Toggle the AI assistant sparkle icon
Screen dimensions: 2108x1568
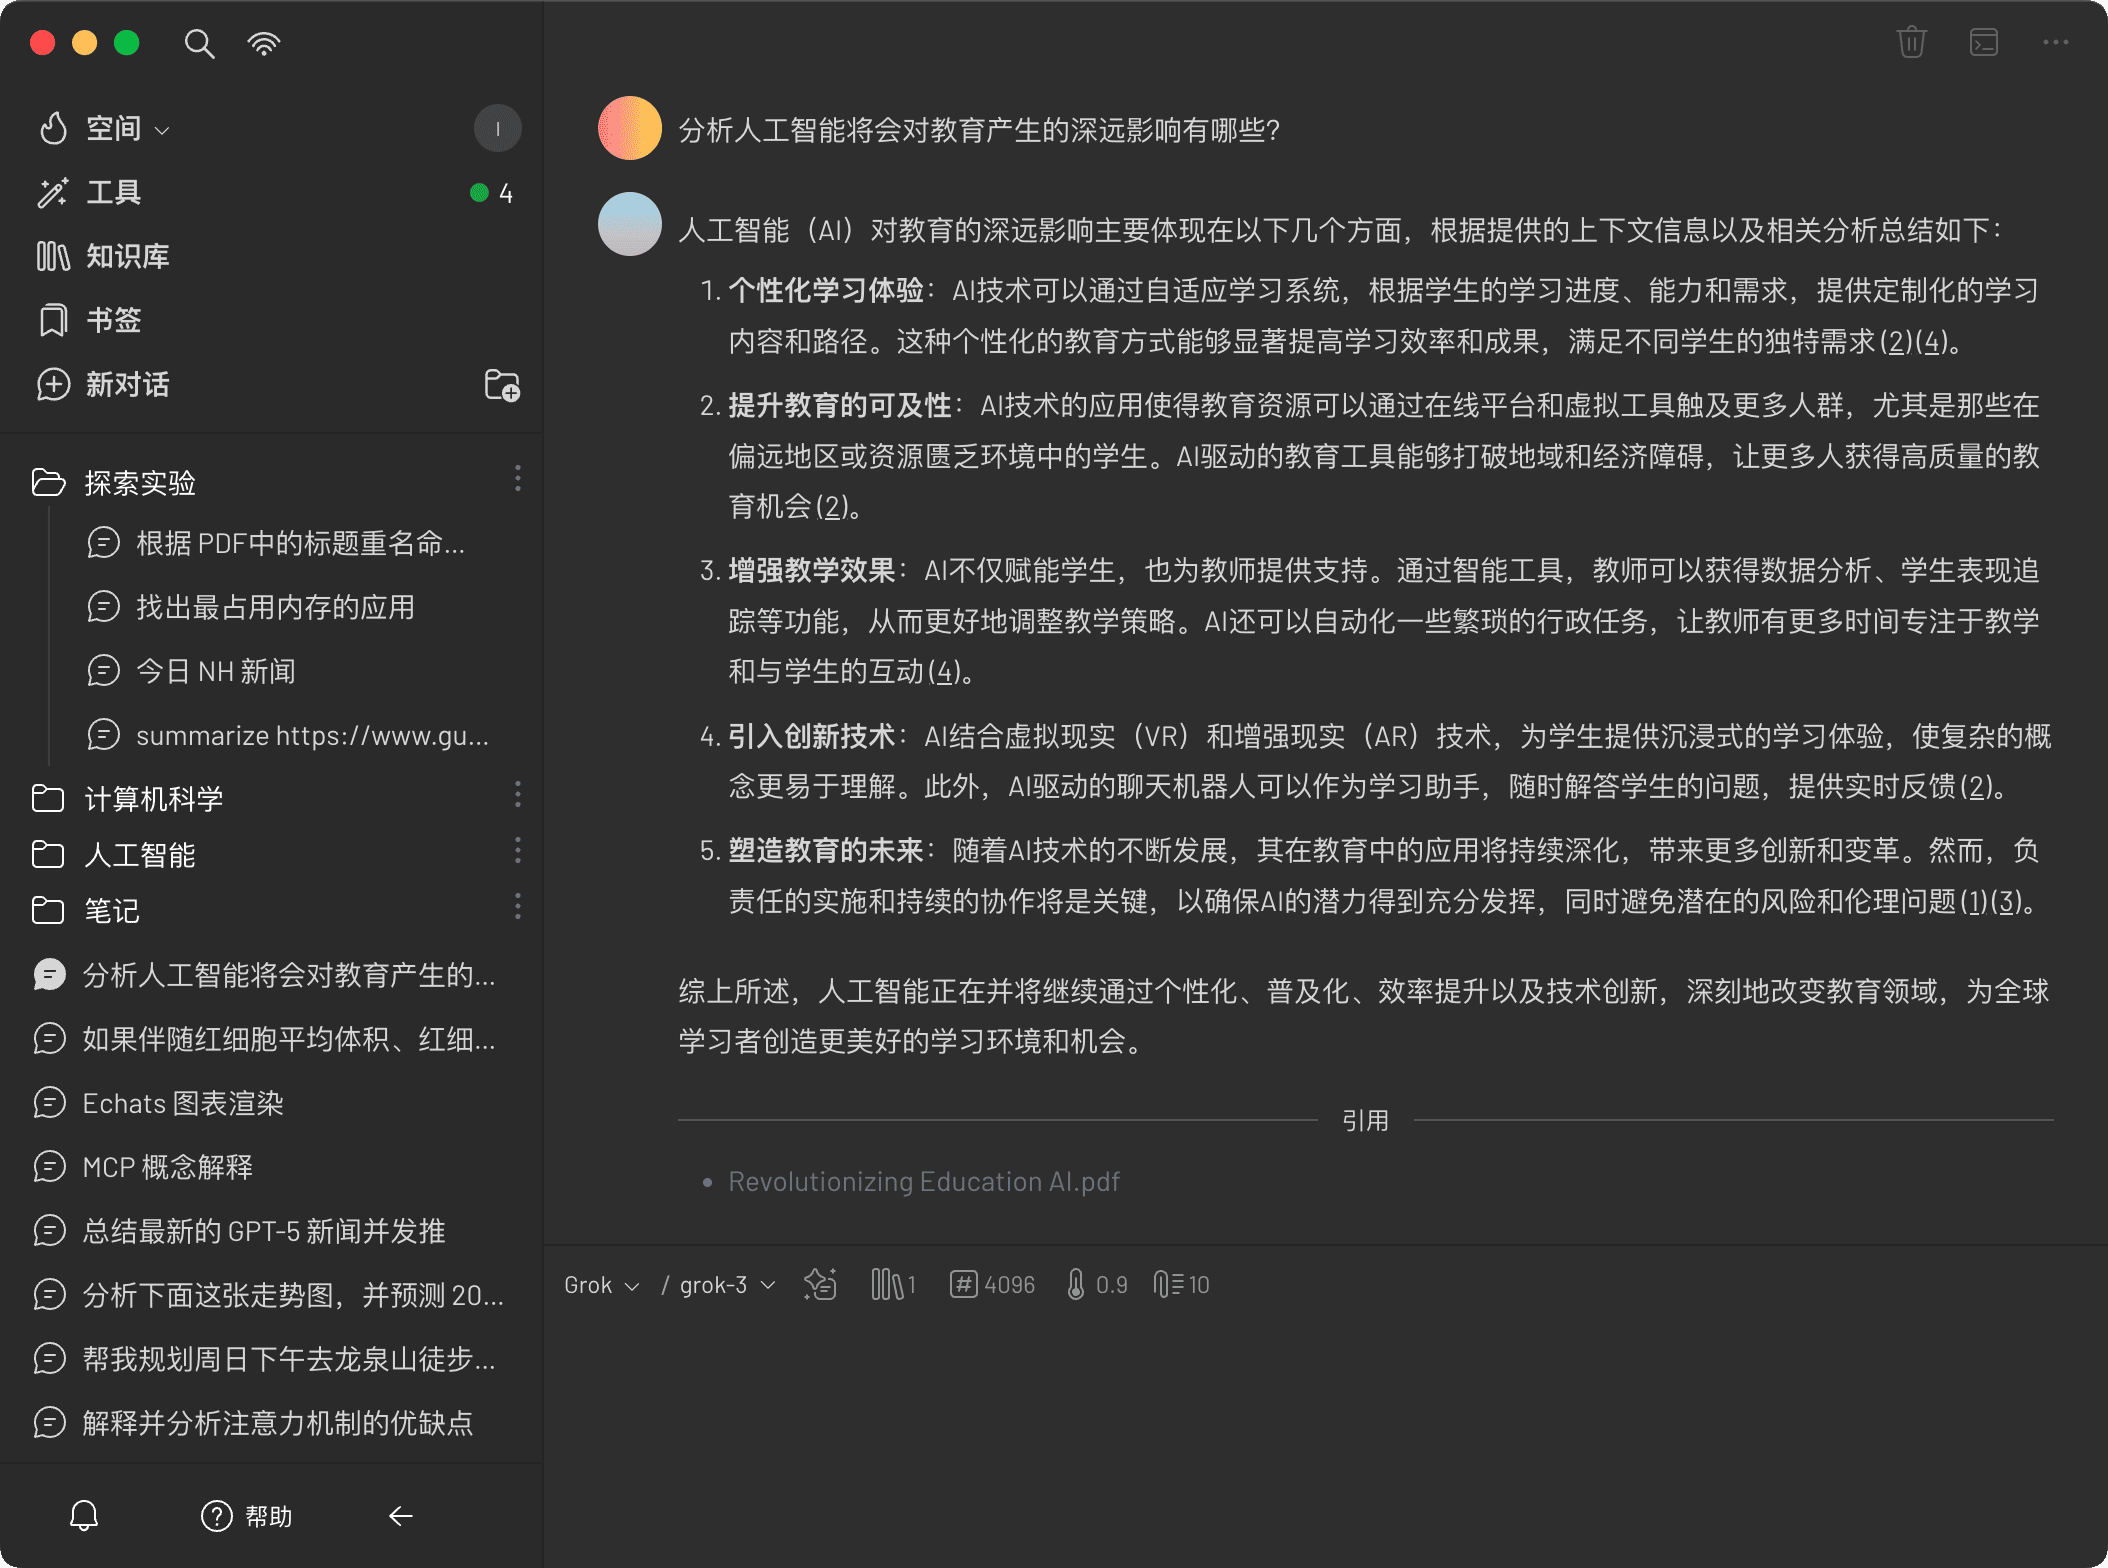pos(820,1285)
